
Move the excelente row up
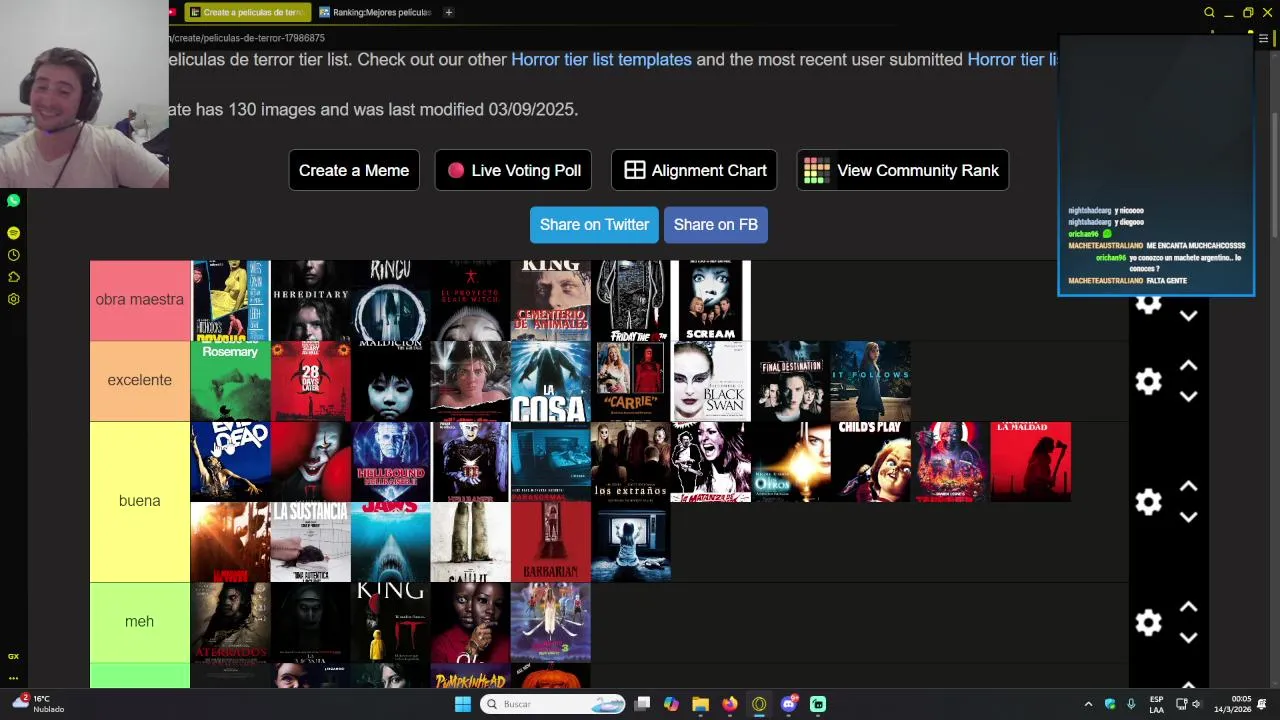(1188, 366)
